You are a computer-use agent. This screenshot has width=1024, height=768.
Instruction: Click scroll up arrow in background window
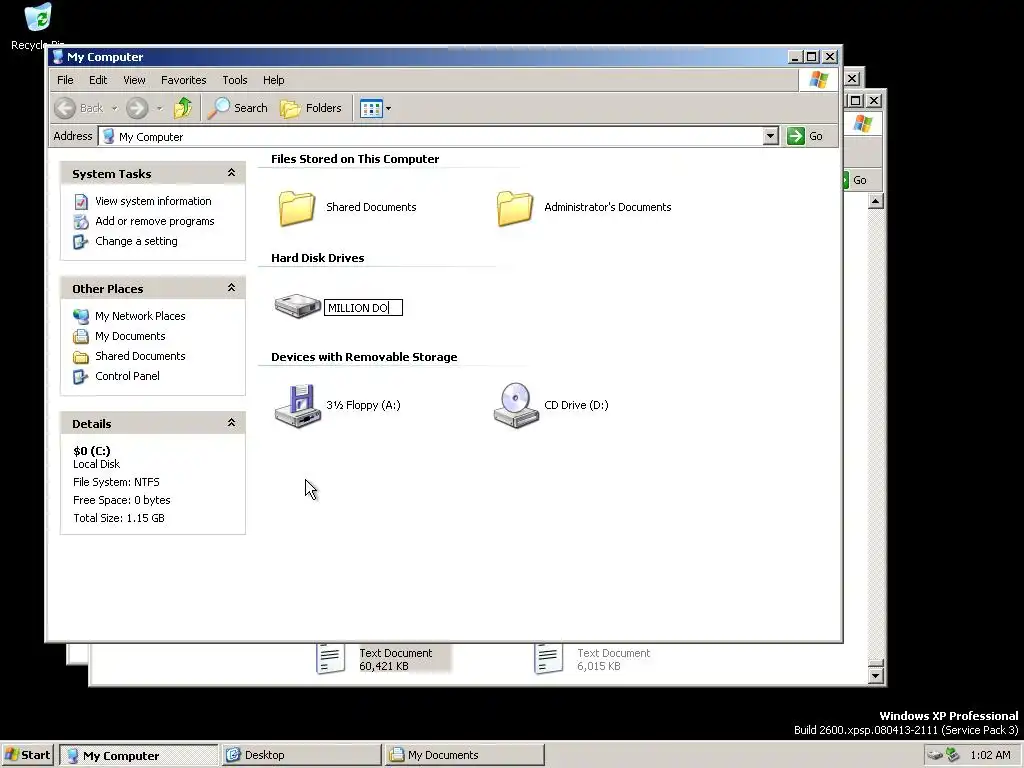click(876, 201)
